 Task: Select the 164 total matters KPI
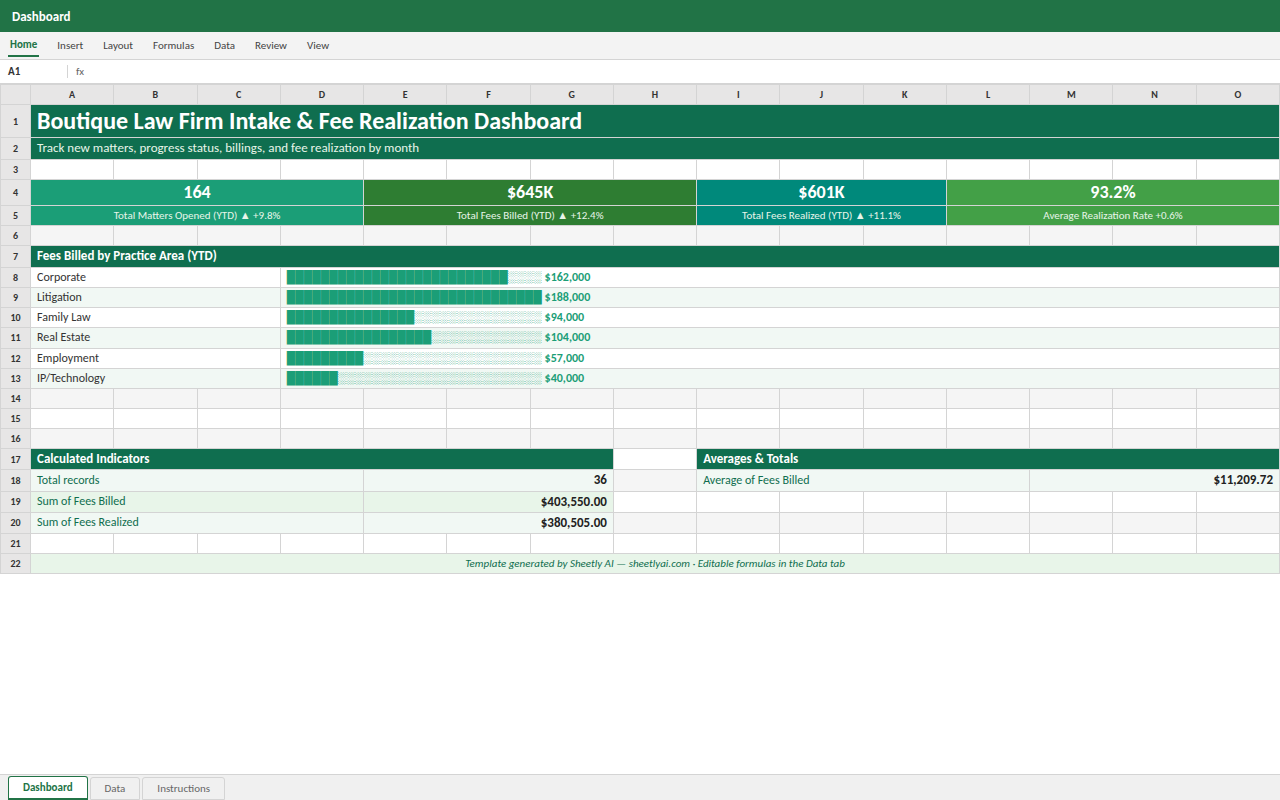tap(197, 192)
